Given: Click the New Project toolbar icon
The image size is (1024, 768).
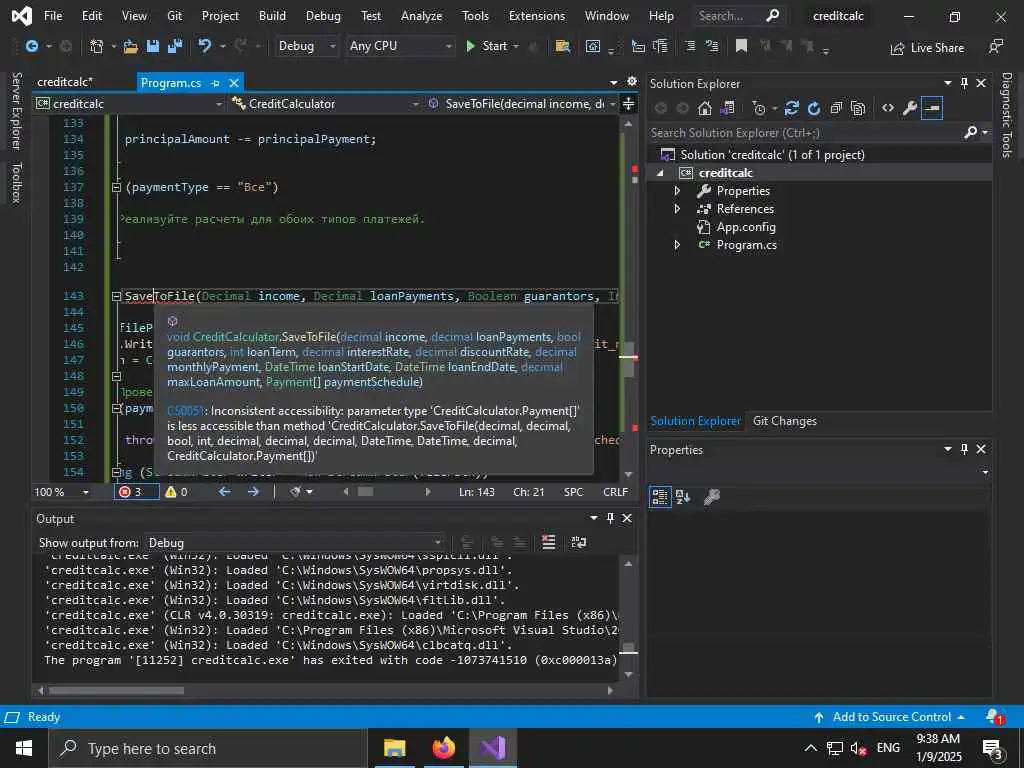Looking at the screenshot, I should click(x=97, y=46).
